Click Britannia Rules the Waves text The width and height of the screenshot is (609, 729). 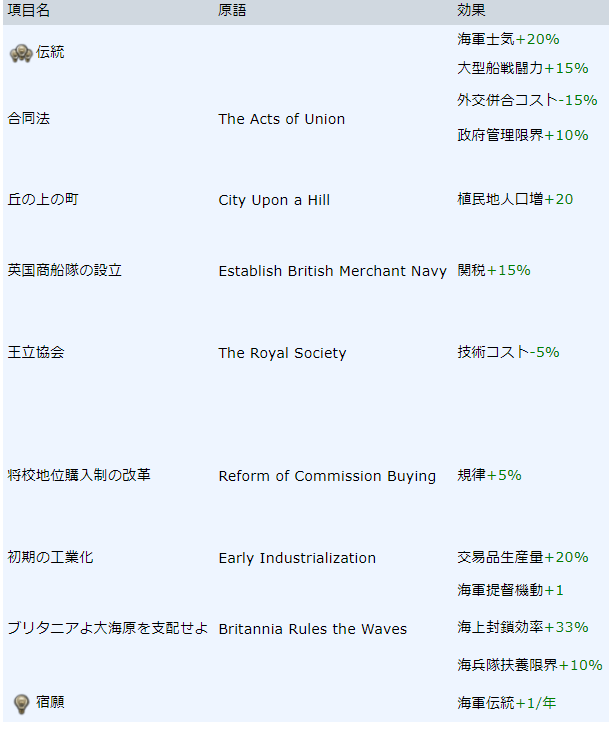(313, 629)
